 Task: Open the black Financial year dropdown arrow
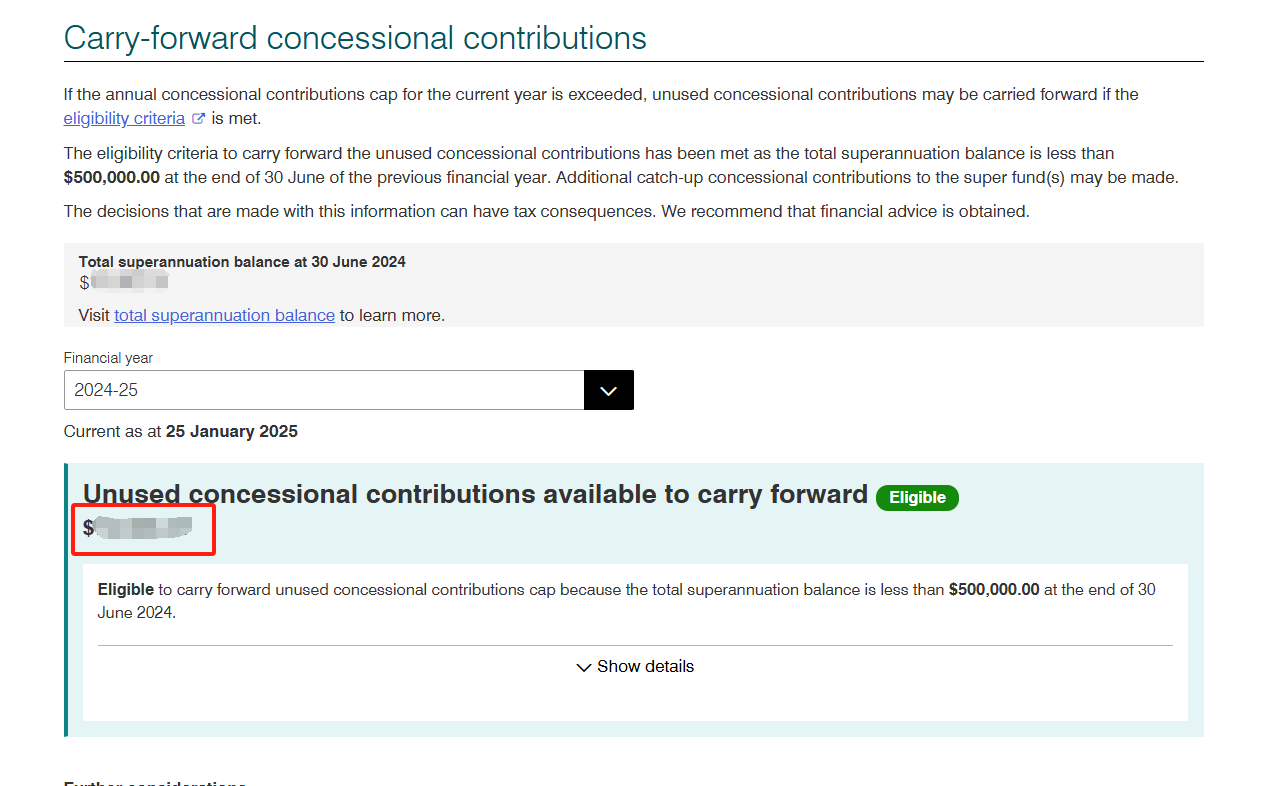click(609, 390)
